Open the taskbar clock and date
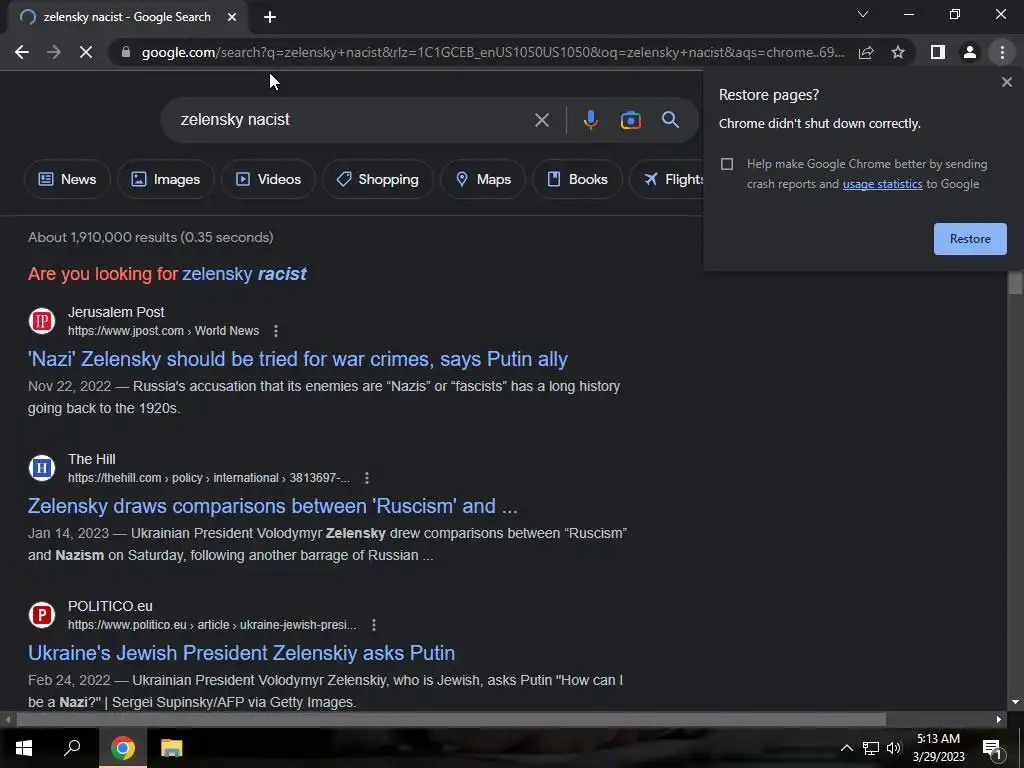 [938, 748]
